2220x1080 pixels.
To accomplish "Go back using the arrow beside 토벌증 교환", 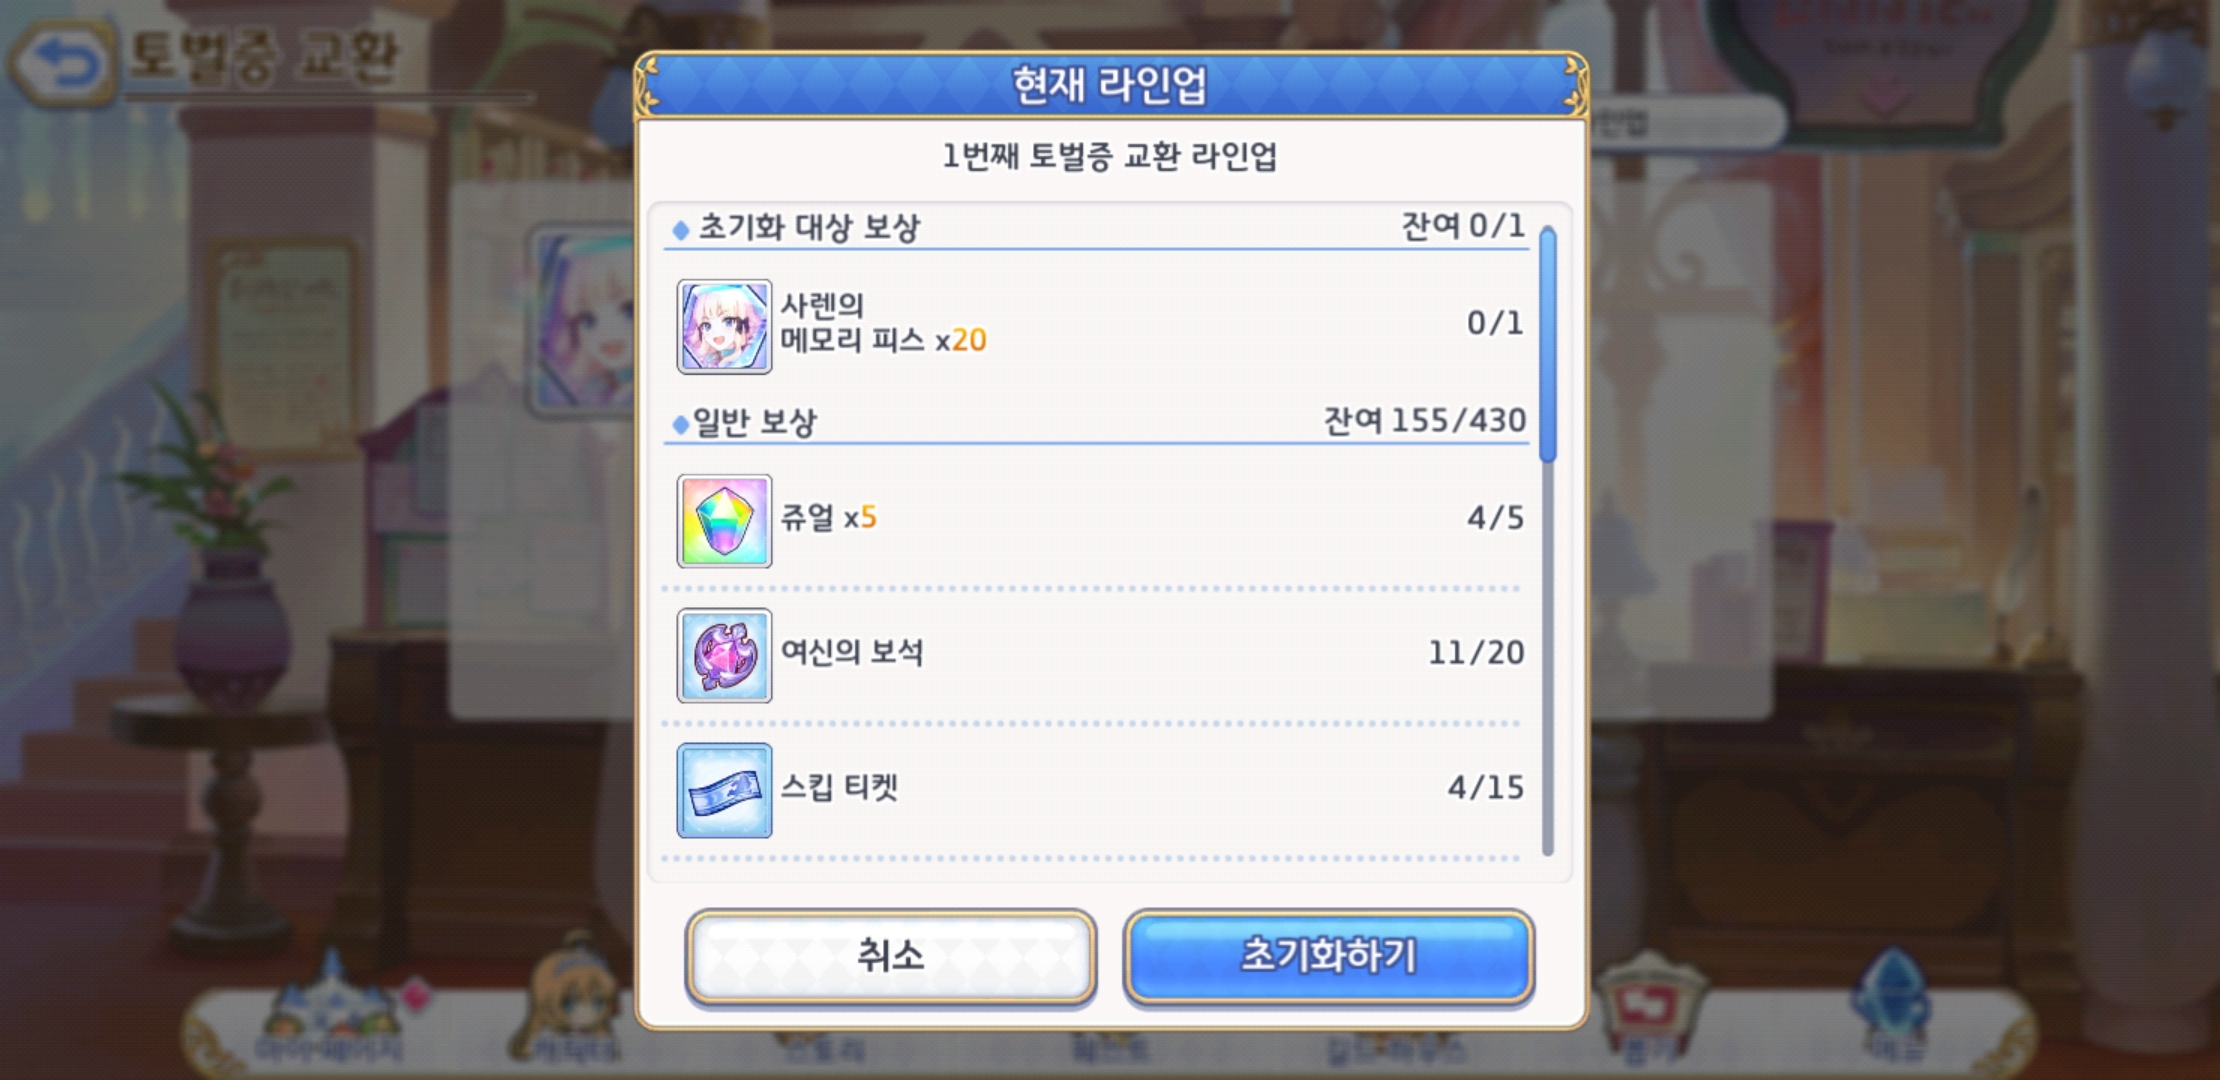I will [x=62, y=62].
